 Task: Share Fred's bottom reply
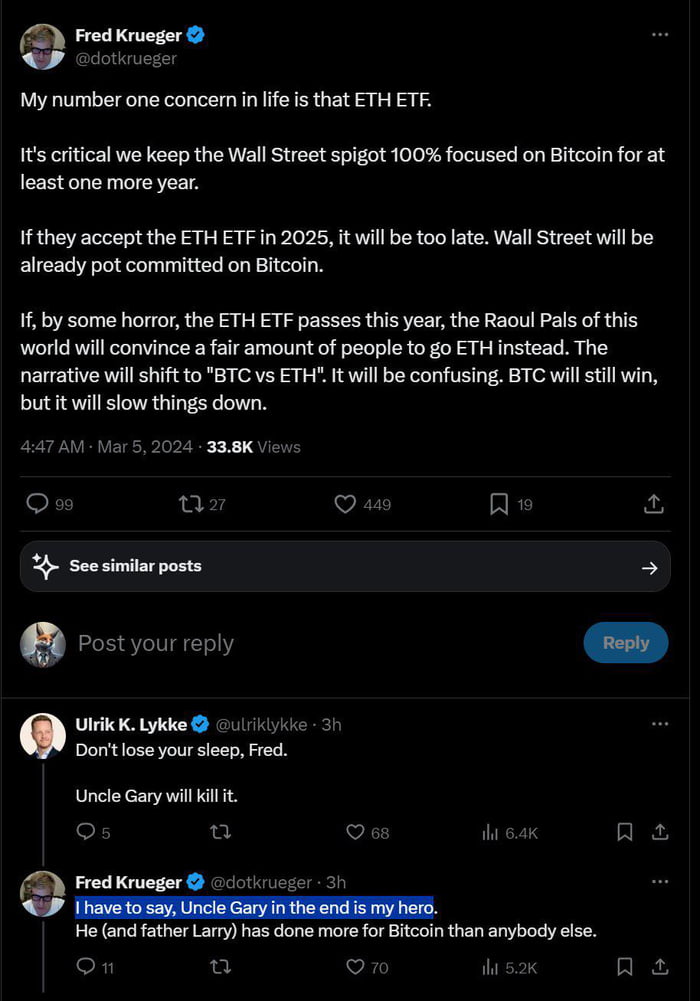tap(658, 967)
